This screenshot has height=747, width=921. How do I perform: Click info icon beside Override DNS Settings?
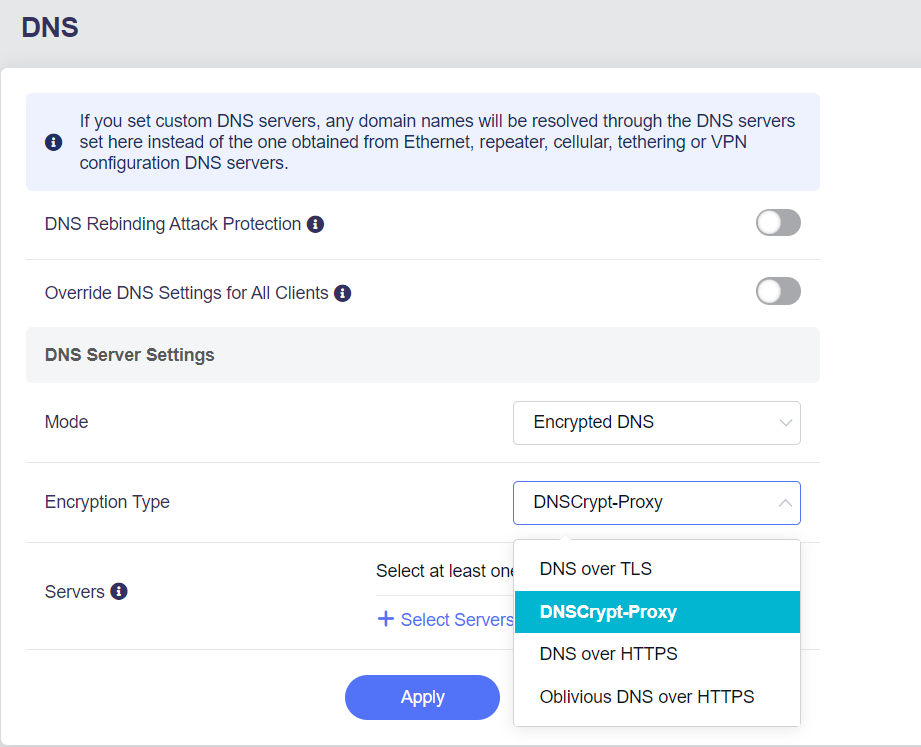(342, 293)
